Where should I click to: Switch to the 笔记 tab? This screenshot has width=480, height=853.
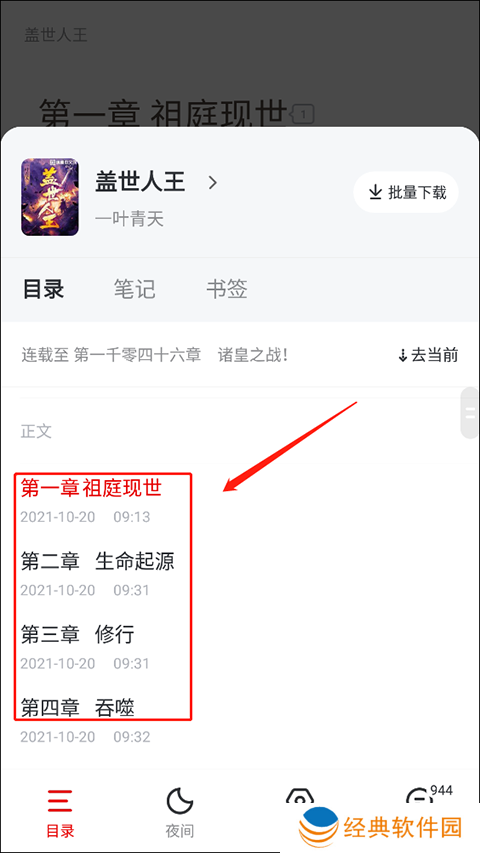[x=134, y=289]
